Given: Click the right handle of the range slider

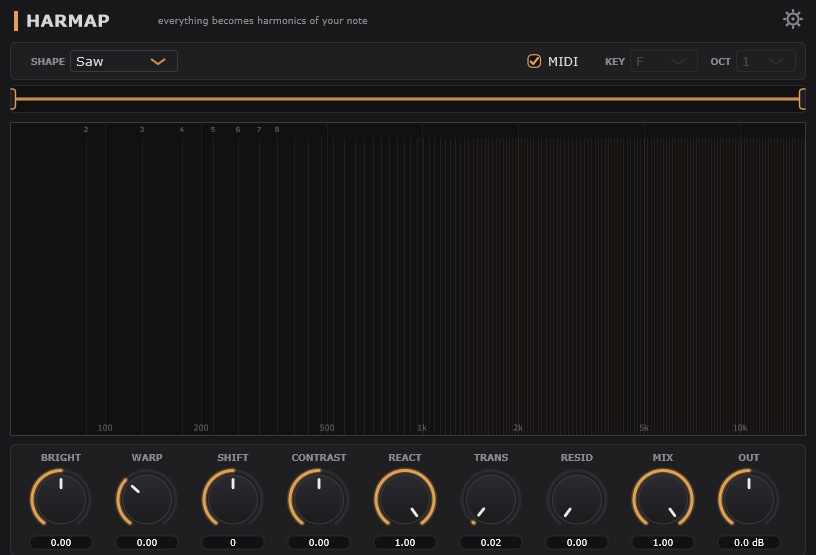Looking at the screenshot, I should [x=802, y=99].
